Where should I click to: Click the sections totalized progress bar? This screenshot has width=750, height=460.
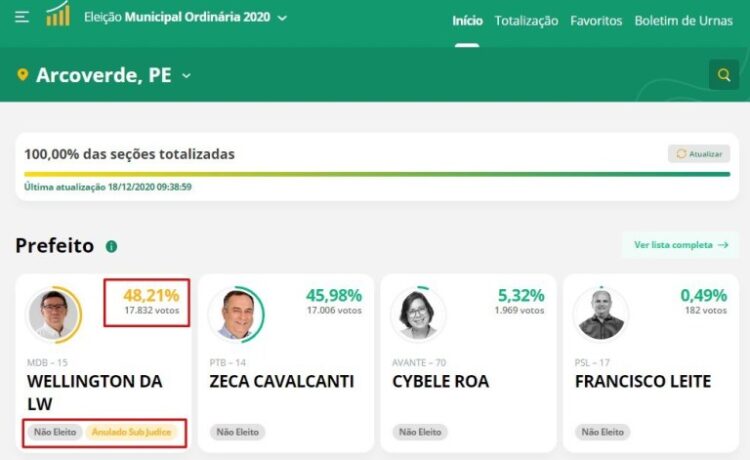click(x=377, y=174)
